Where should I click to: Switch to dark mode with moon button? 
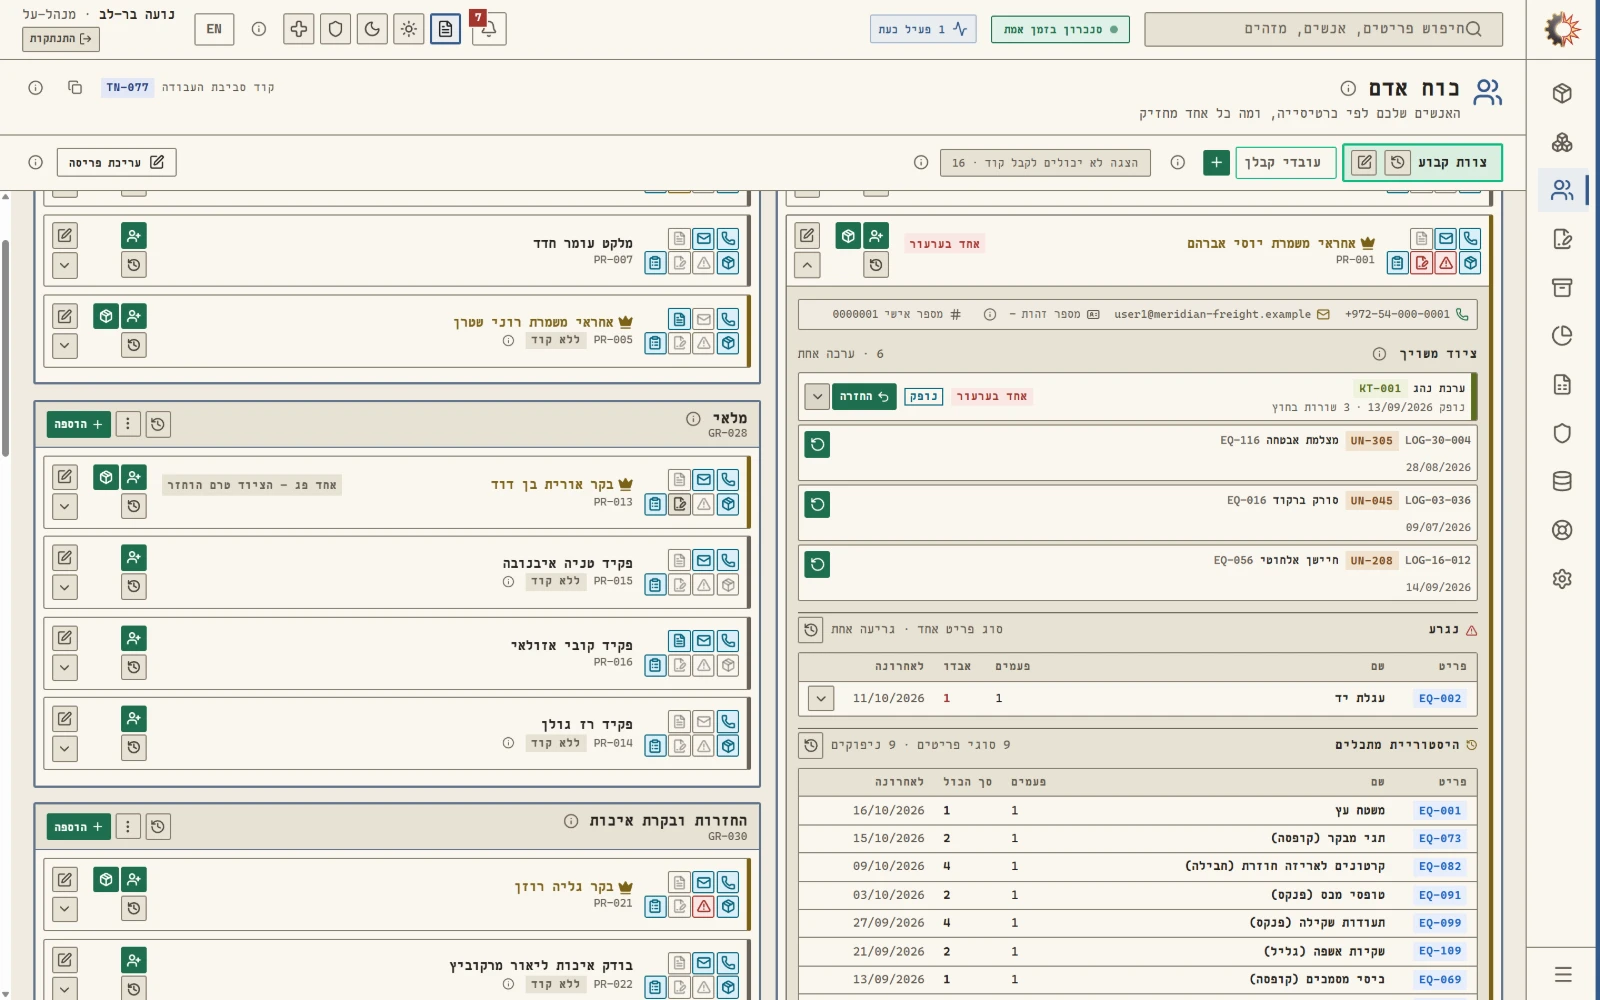pos(372,29)
